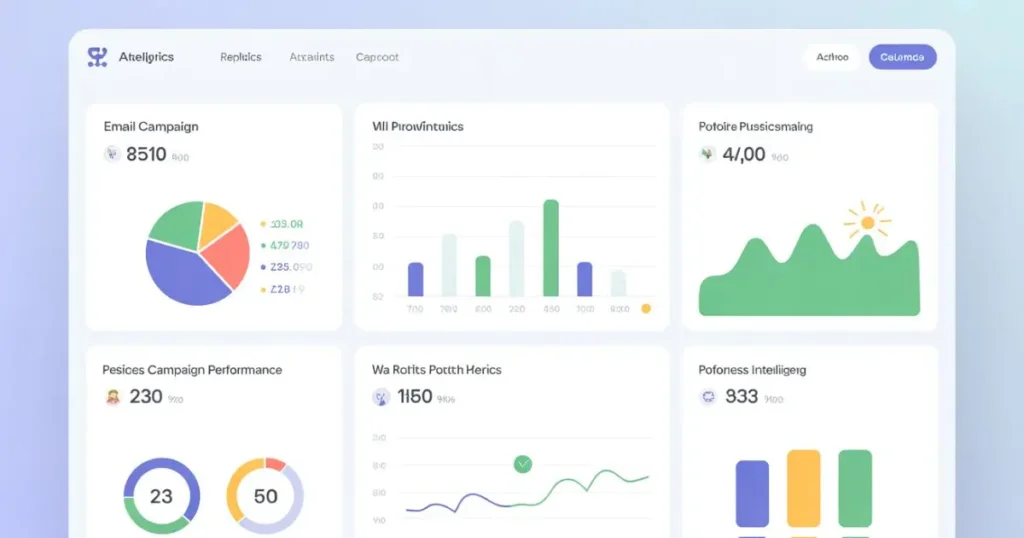Image resolution: width=1024 pixels, height=538 pixels.
Task: Open the Replics nav tab
Action: pyautogui.click(x=240, y=57)
